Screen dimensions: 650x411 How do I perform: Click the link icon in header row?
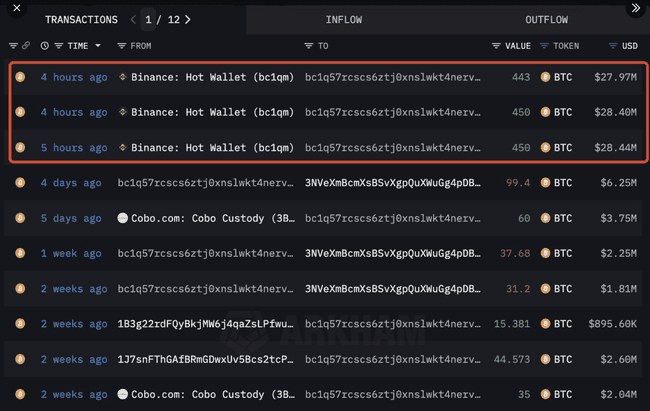pos(26,46)
